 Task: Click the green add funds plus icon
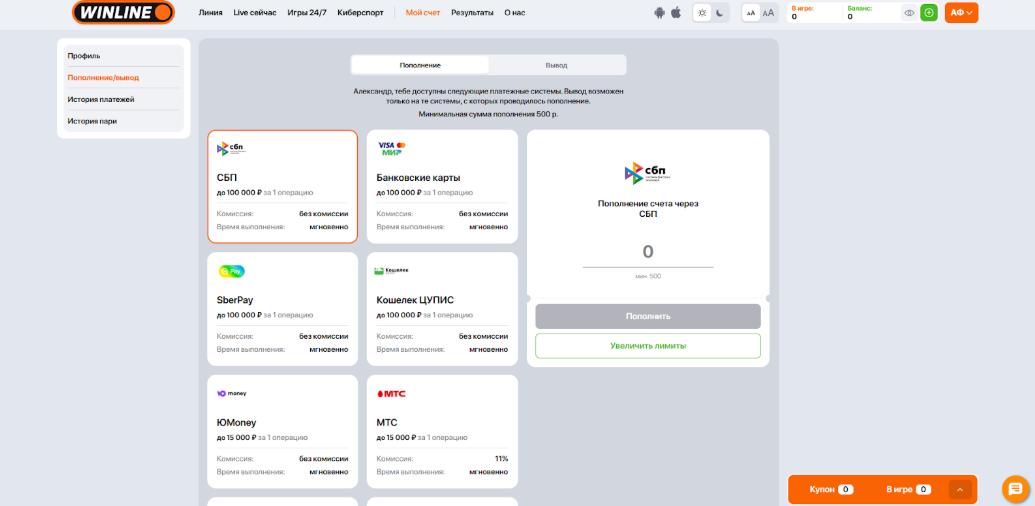pyautogui.click(x=929, y=13)
